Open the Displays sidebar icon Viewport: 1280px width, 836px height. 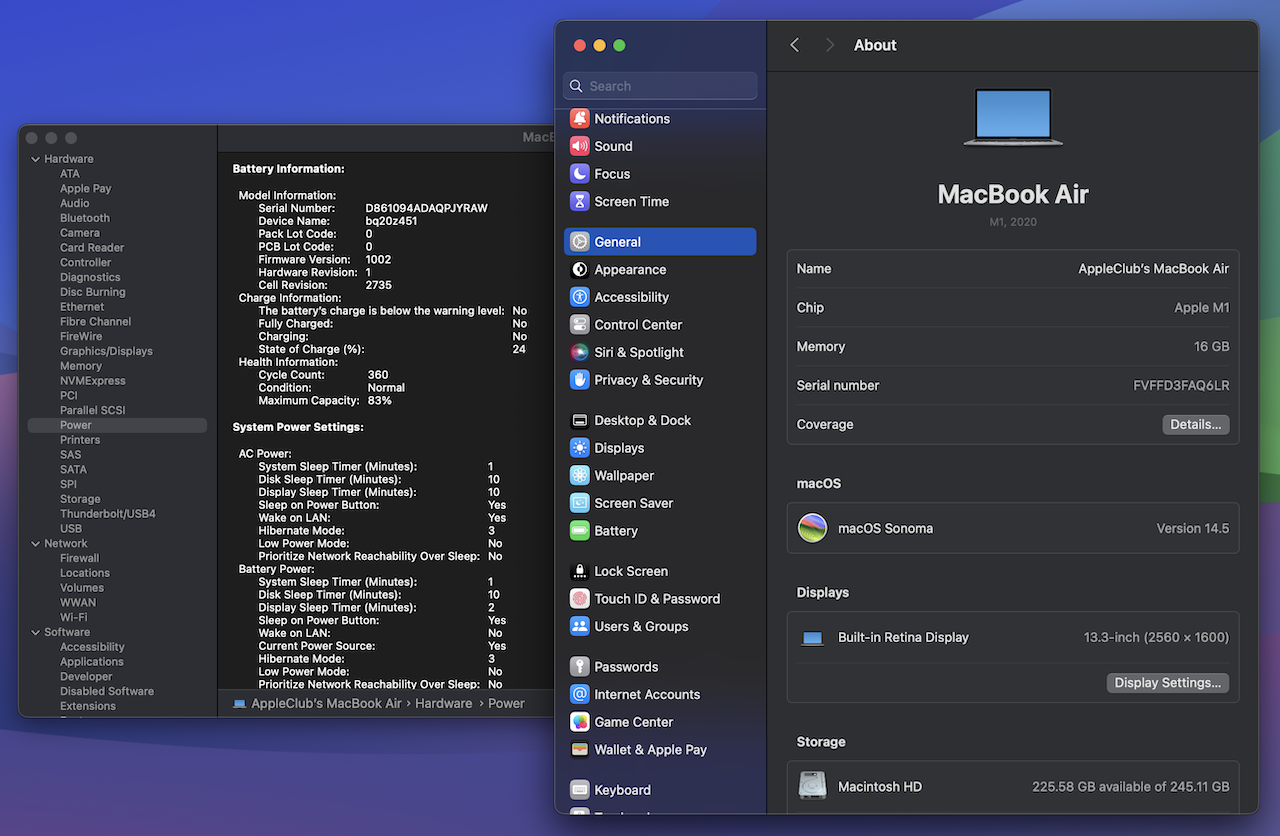point(580,448)
